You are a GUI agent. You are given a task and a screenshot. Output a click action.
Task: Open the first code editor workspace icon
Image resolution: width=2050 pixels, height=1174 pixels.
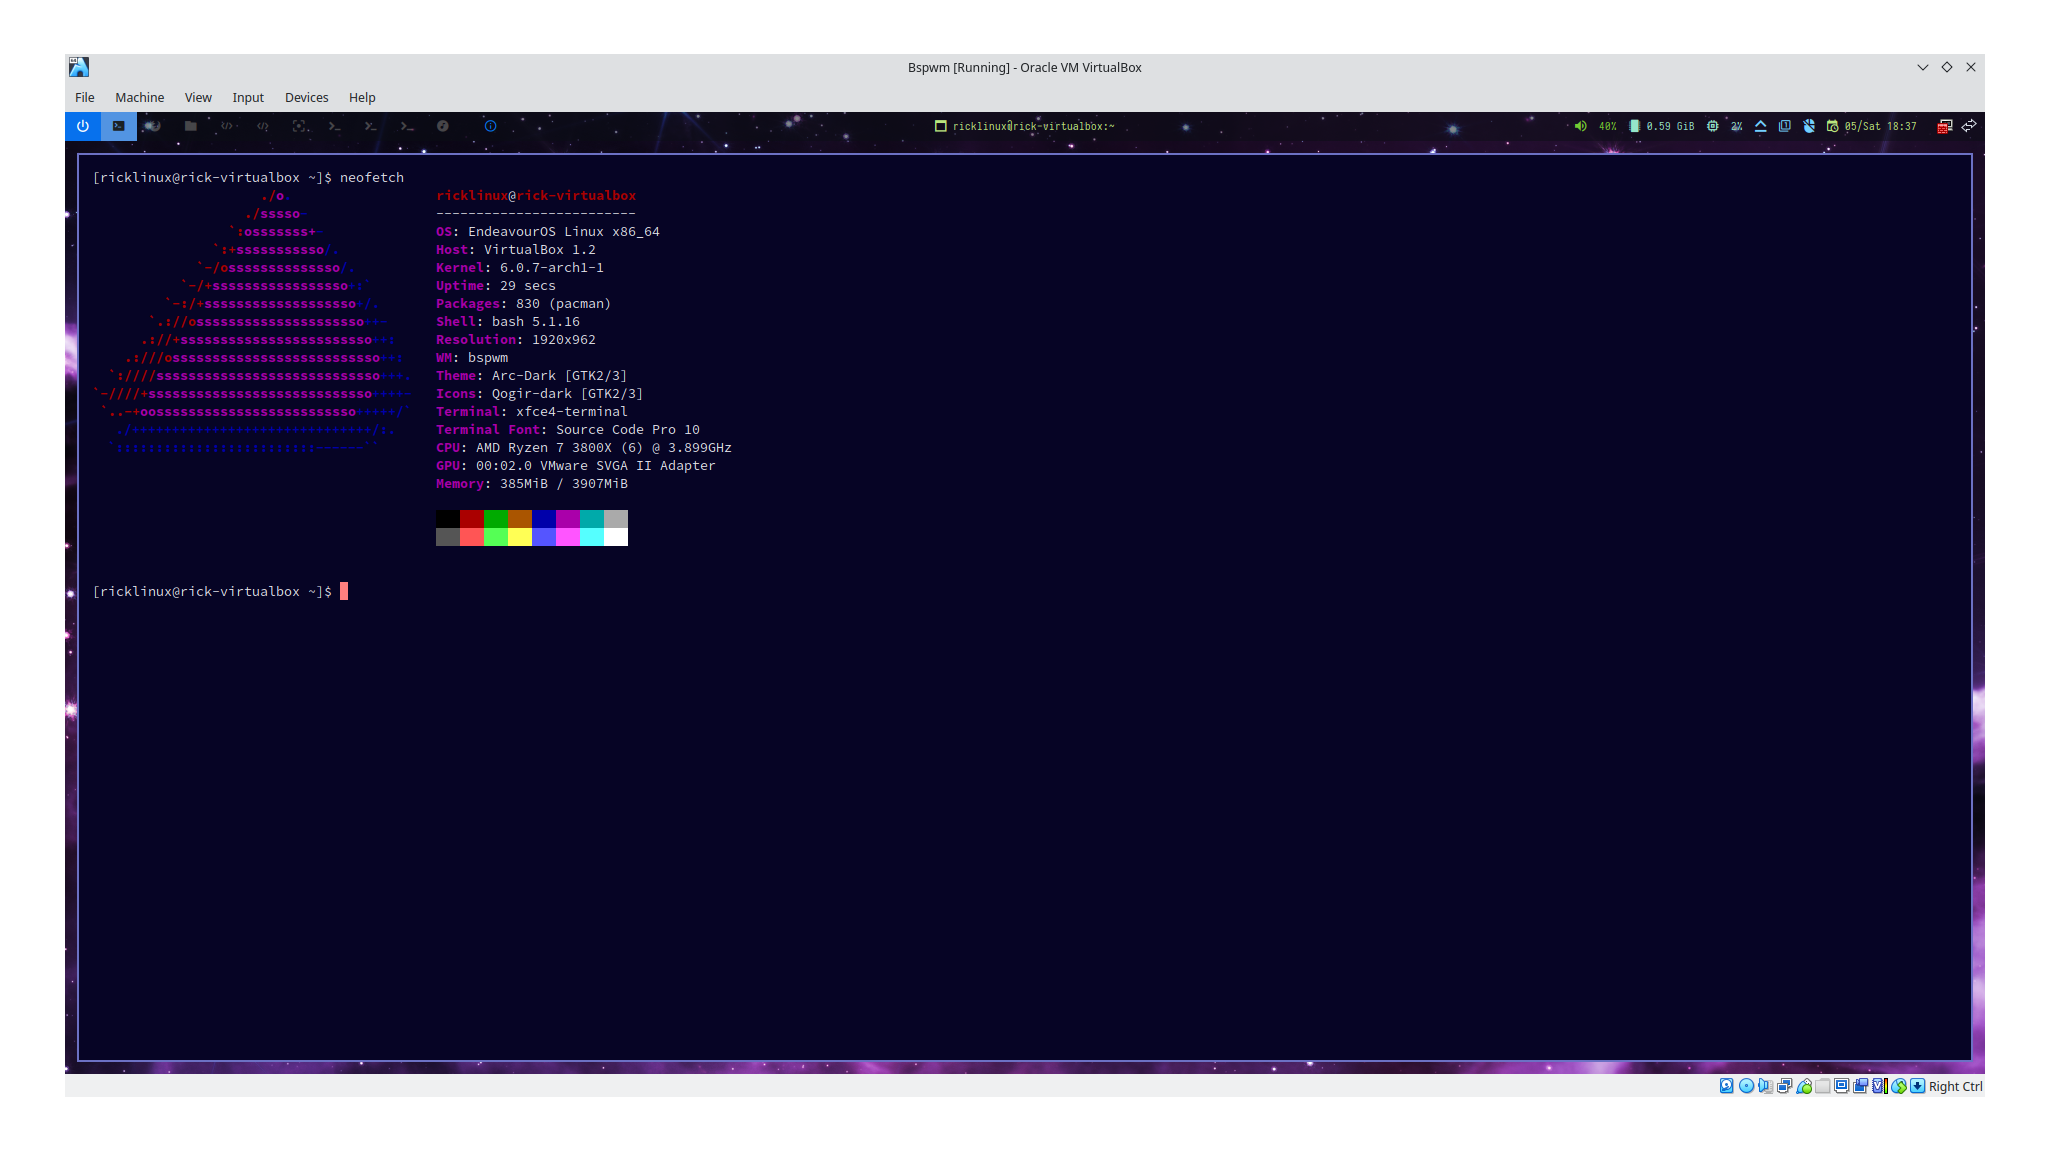227,126
